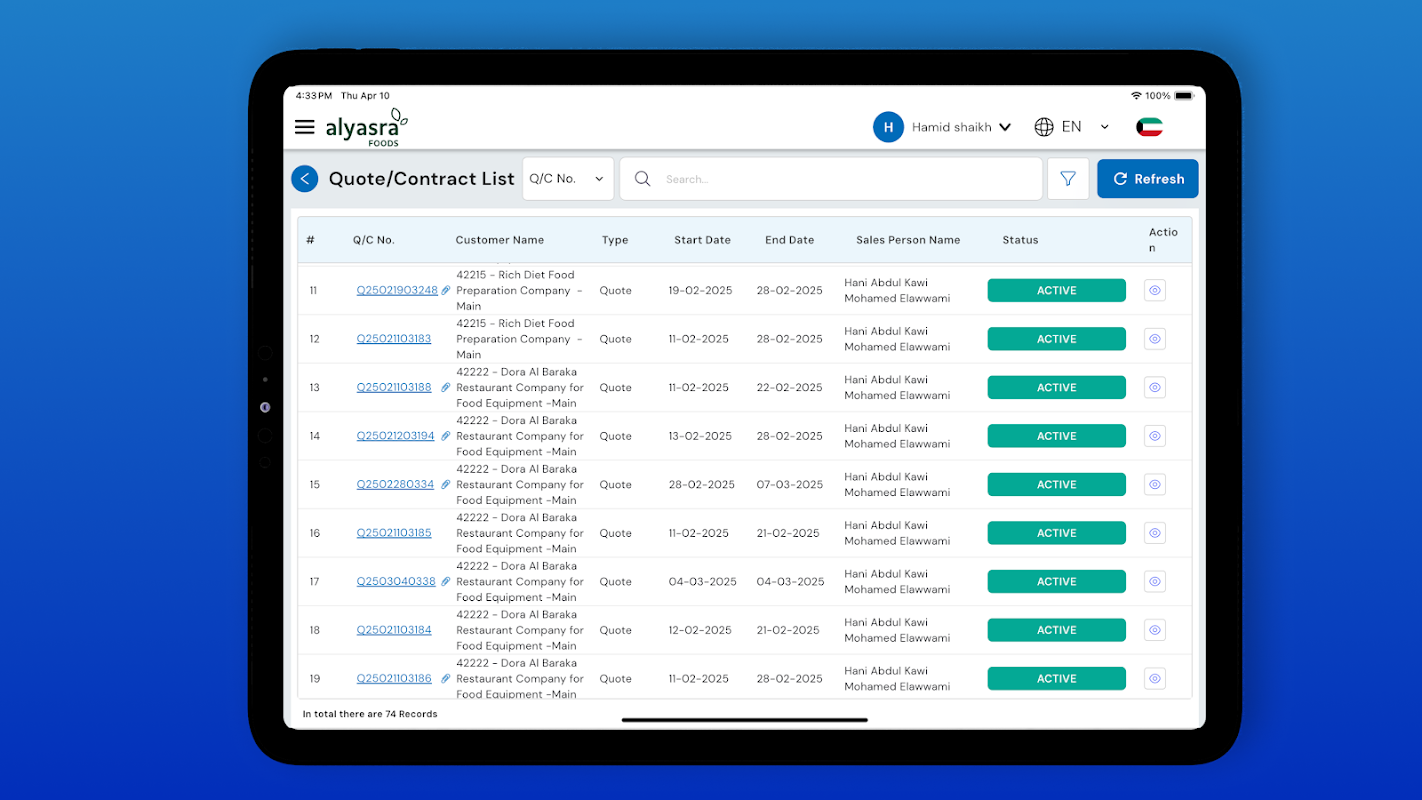This screenshot has width=1422, height=800.
Task: Click the Q/C No. column header
Action: point(374,240)
